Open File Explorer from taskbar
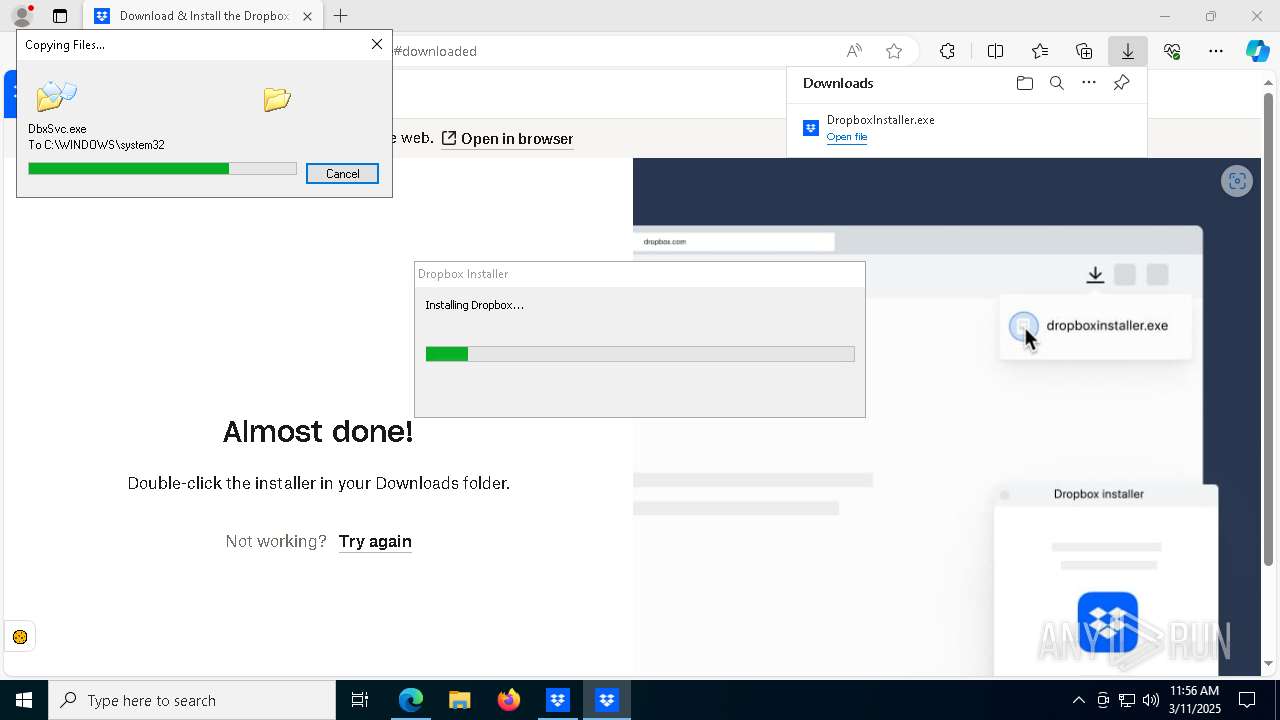Screen dimensions: 1280x720 460,700
